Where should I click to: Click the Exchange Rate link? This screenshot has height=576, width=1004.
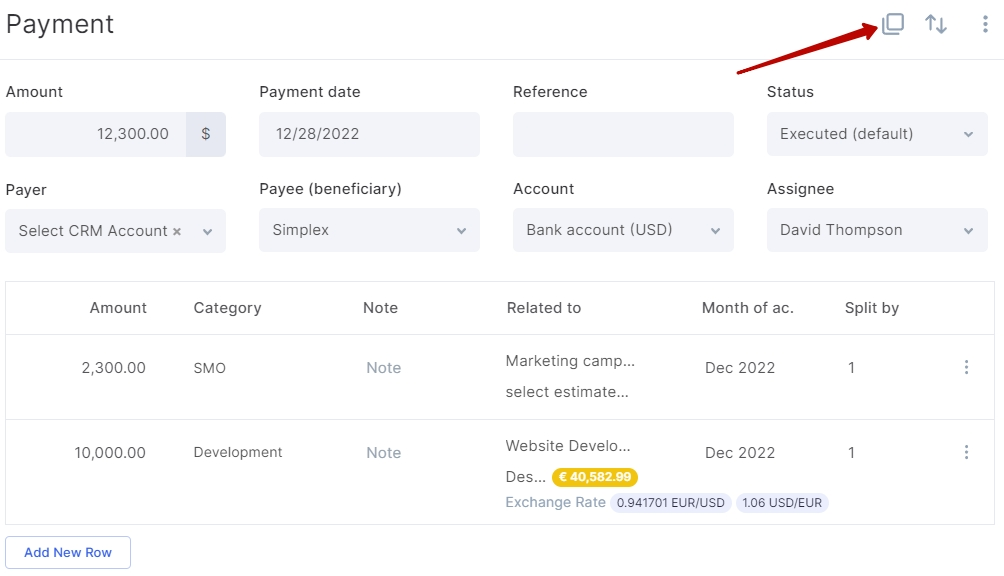[x=555, y=502]
